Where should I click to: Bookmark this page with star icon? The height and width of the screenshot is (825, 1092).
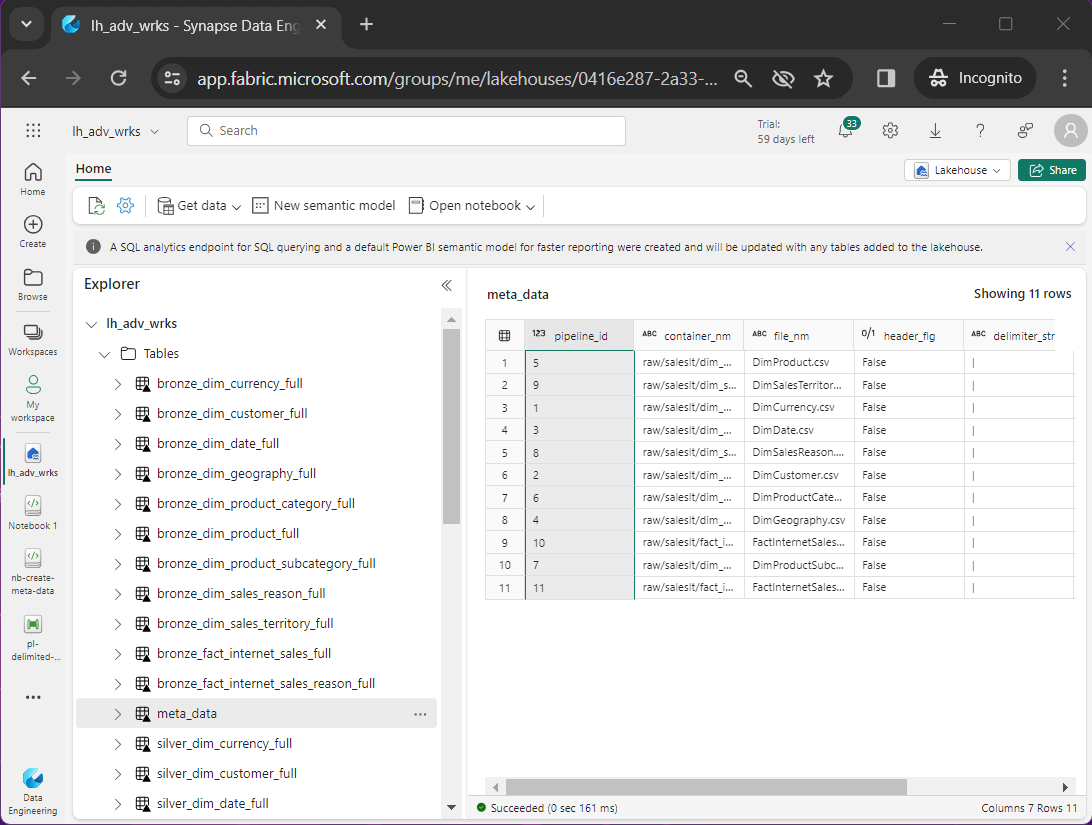point(823,78)
